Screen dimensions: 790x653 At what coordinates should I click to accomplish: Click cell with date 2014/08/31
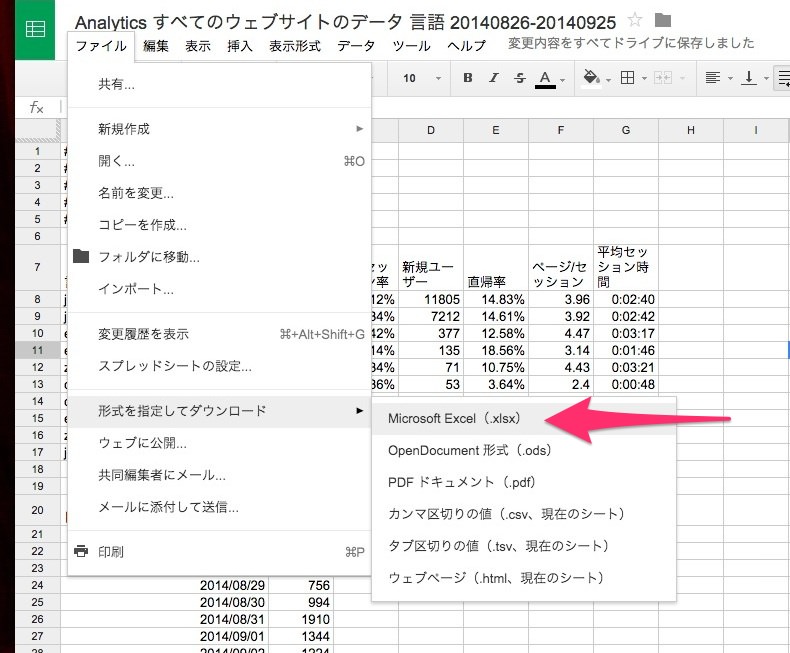[164, 619]
